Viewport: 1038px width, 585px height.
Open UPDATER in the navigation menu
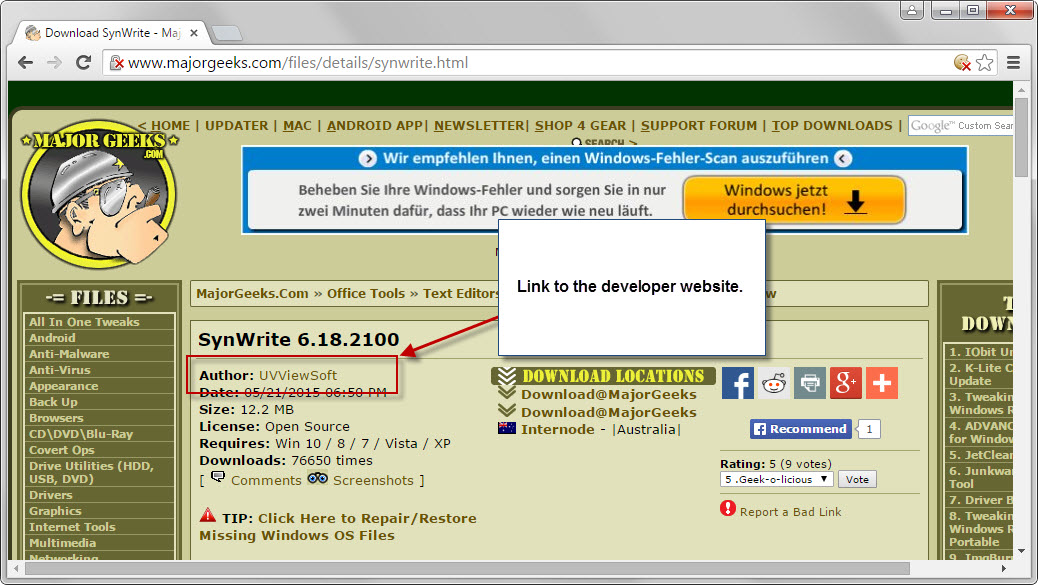236,126
